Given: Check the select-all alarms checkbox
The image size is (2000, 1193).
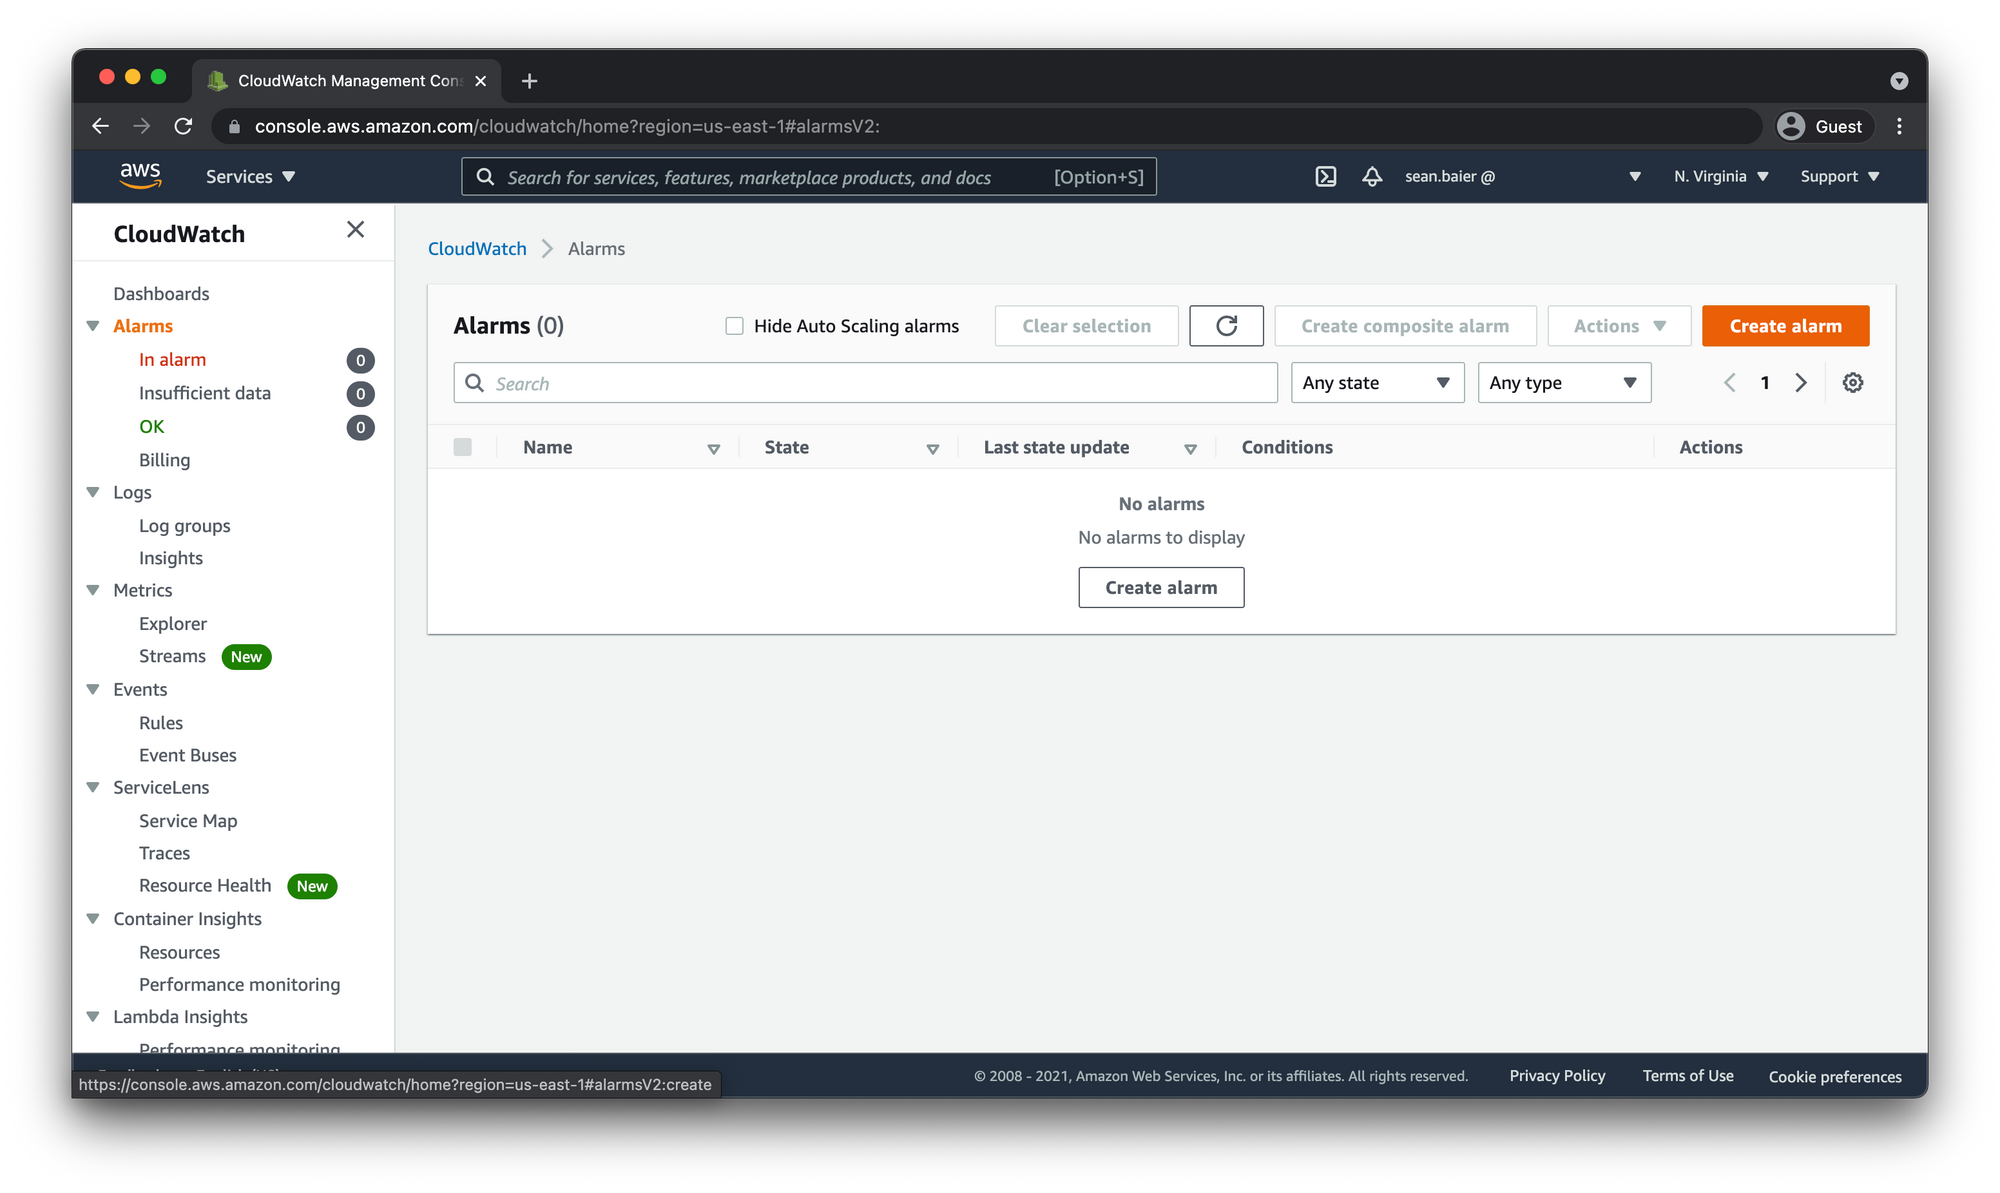Looking at the screenshot, I should 462,447.
